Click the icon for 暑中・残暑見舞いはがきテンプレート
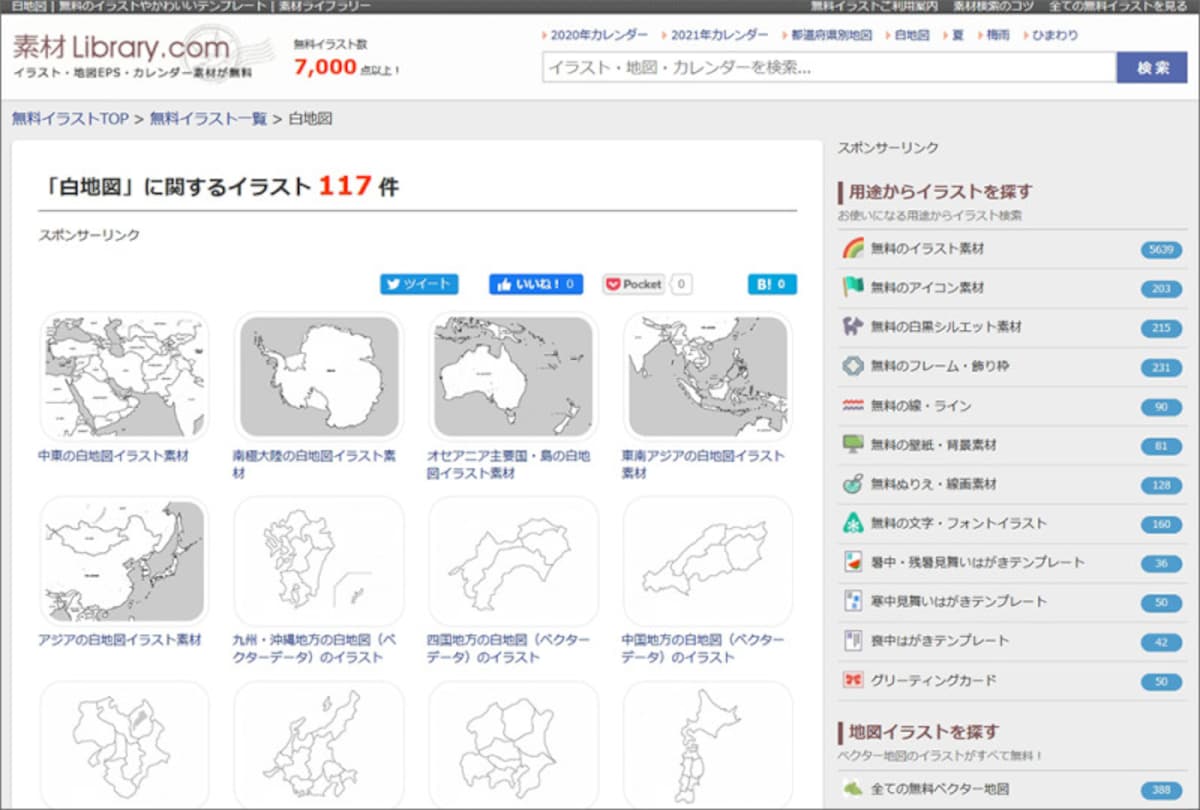1200x810 pixels. pyautogui.click(x=853, y=562)
